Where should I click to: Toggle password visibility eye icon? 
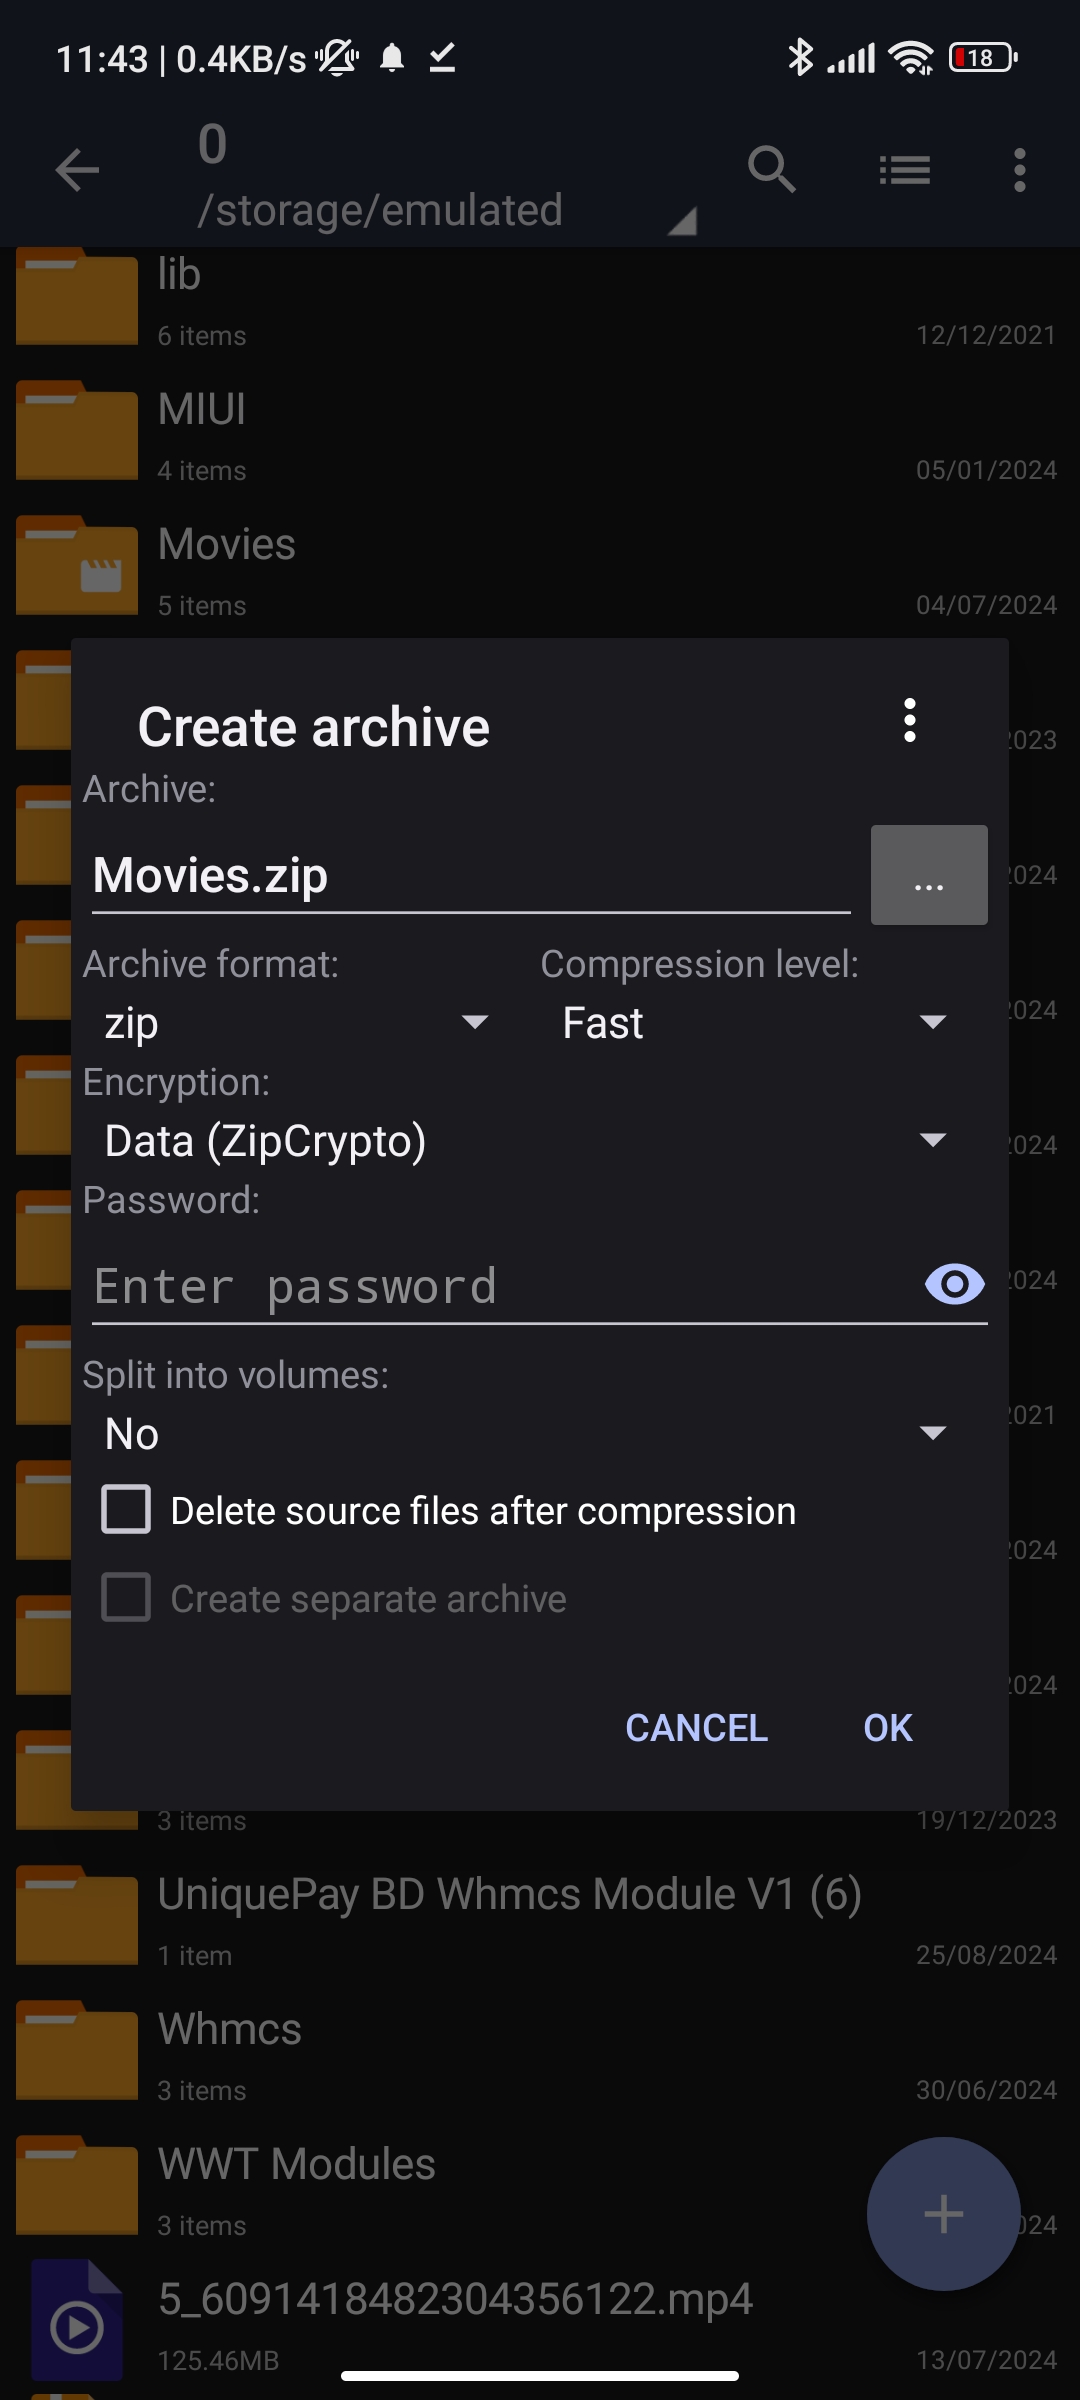[955, 1284]
